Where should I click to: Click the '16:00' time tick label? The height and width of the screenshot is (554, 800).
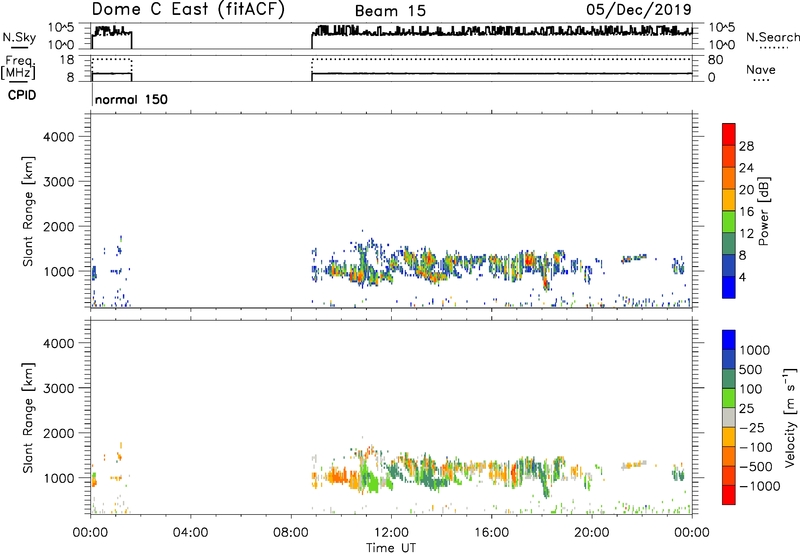[491, 533]
